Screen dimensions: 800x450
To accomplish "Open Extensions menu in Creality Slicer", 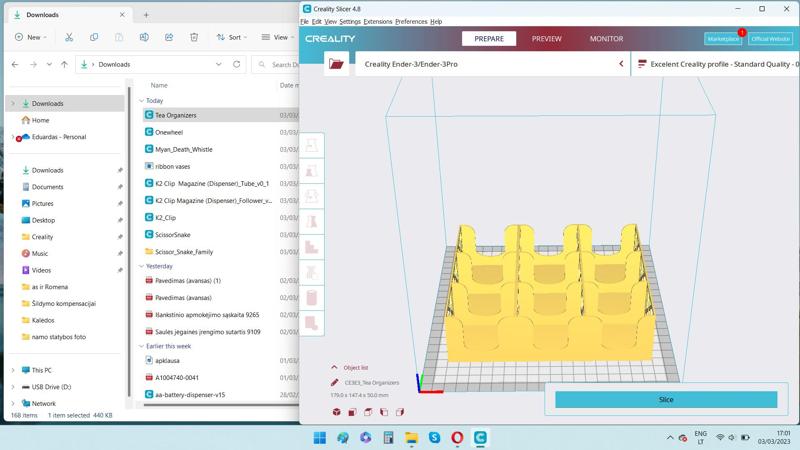I will (378, 21).
